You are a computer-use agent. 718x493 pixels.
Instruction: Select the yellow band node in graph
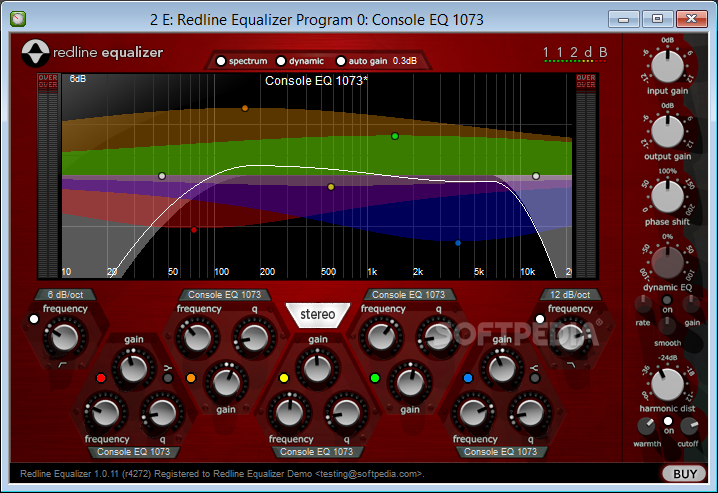tap(331, 187)
